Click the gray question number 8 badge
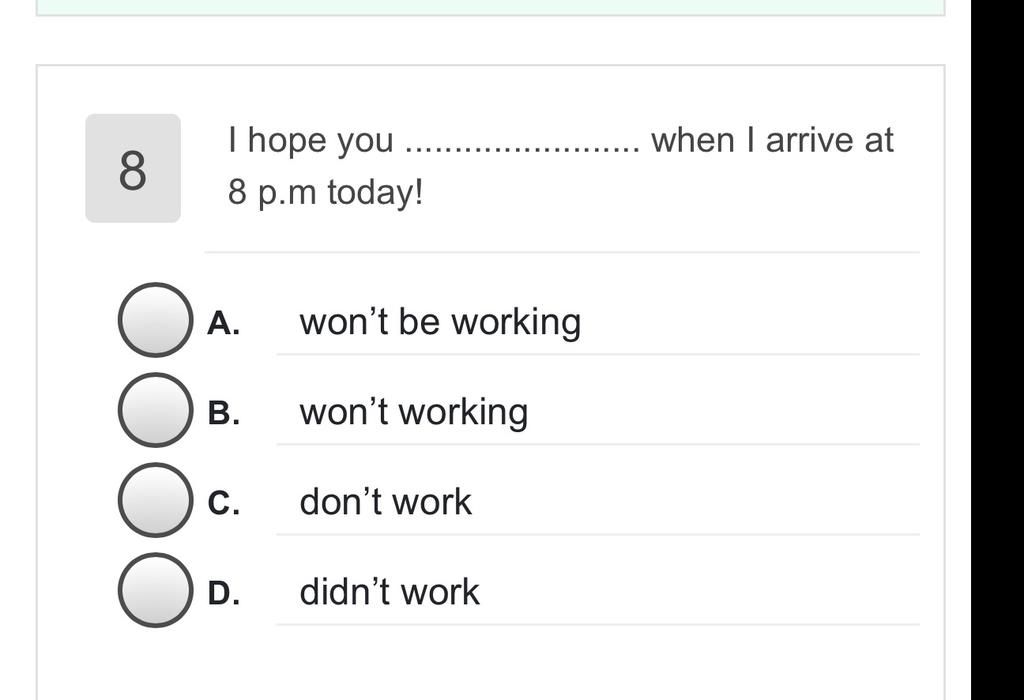Screen dimensions: 1024x700 [x=133, y=168]
